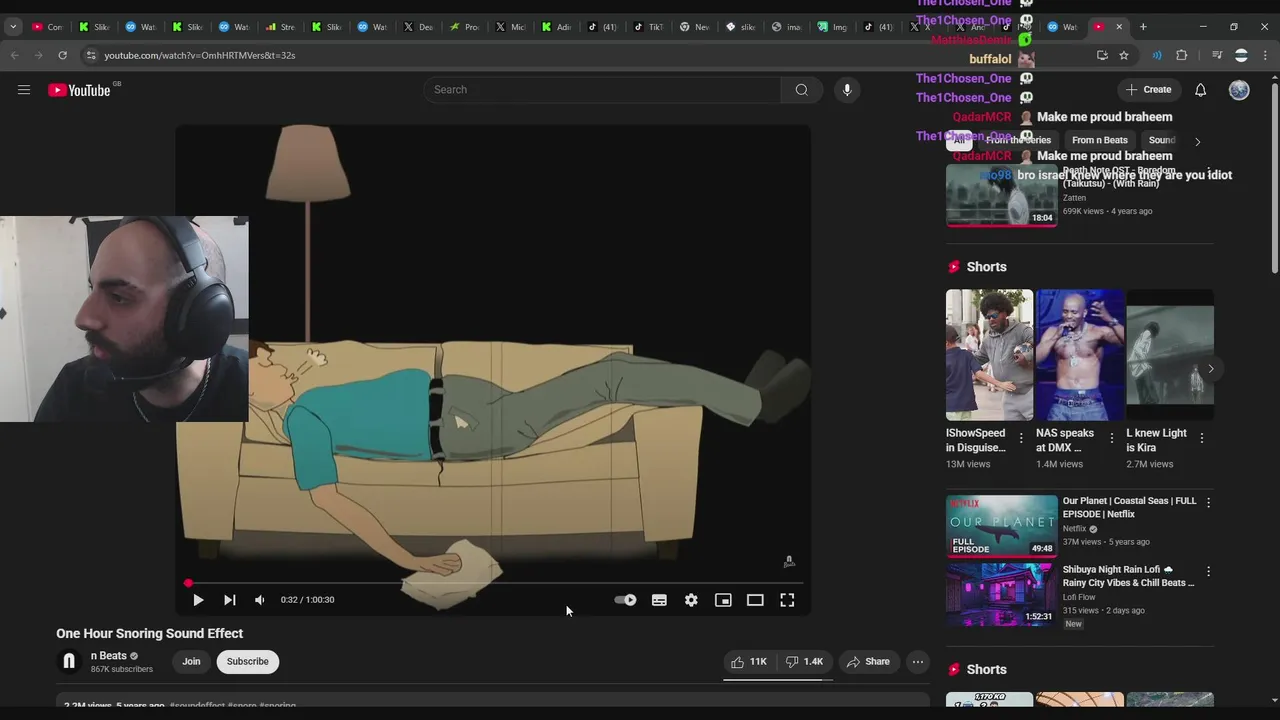The width and height of the screenshot is (1280, 720).
Task: Open YouTube notifications bell
Action: (x=1200, y=90)
